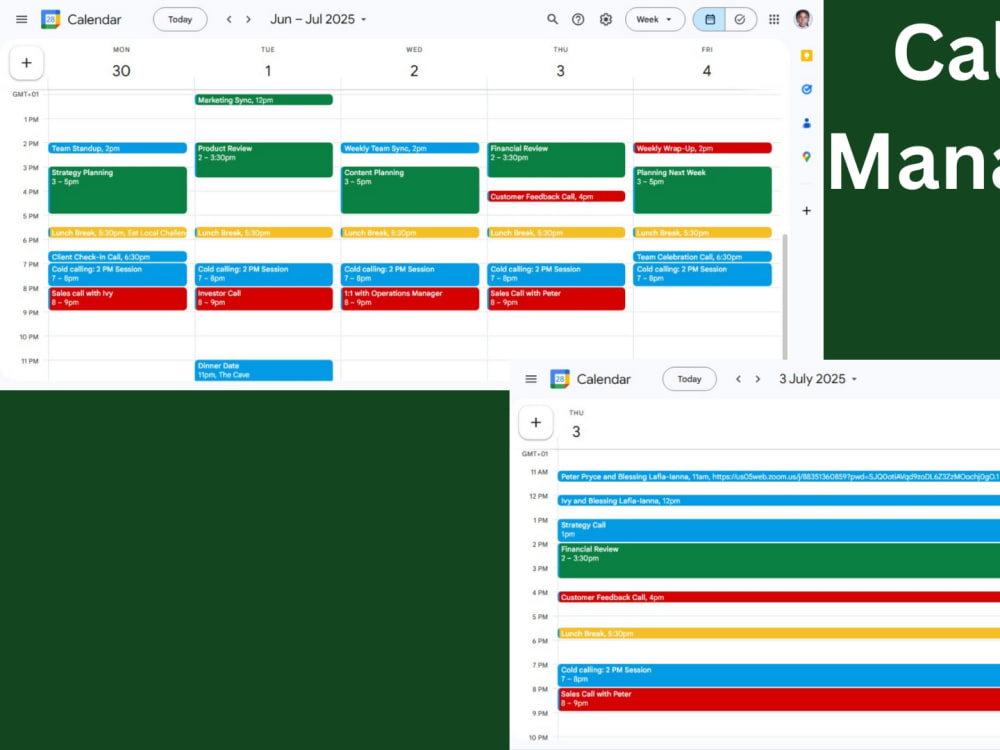Open the Support help icon

point(578,20)
